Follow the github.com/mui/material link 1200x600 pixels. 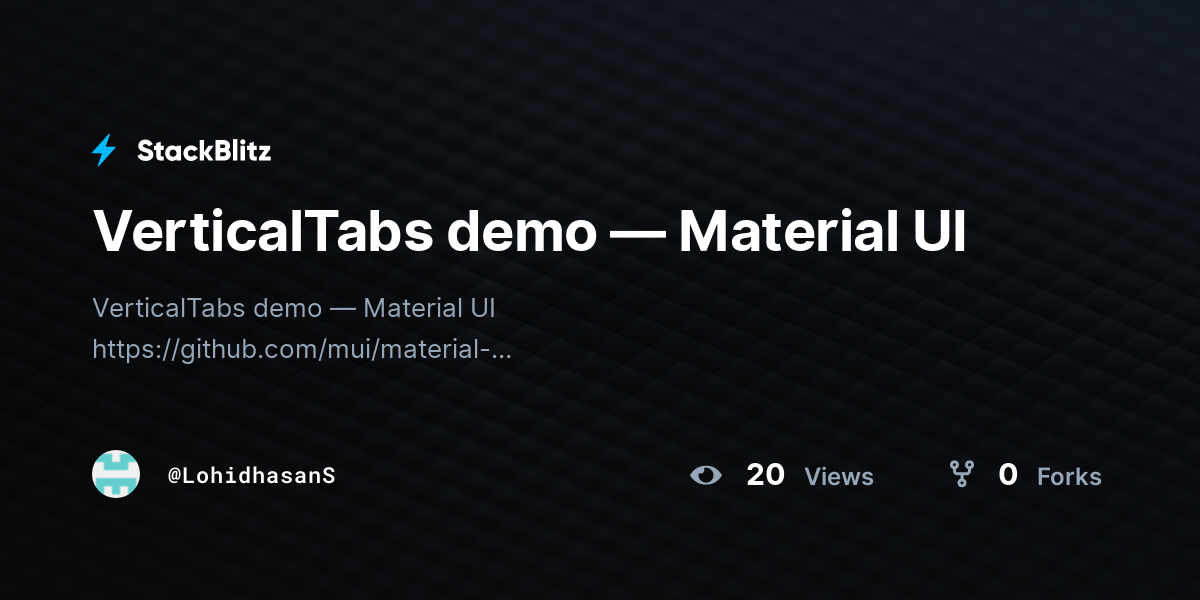[x=302, y=350]
